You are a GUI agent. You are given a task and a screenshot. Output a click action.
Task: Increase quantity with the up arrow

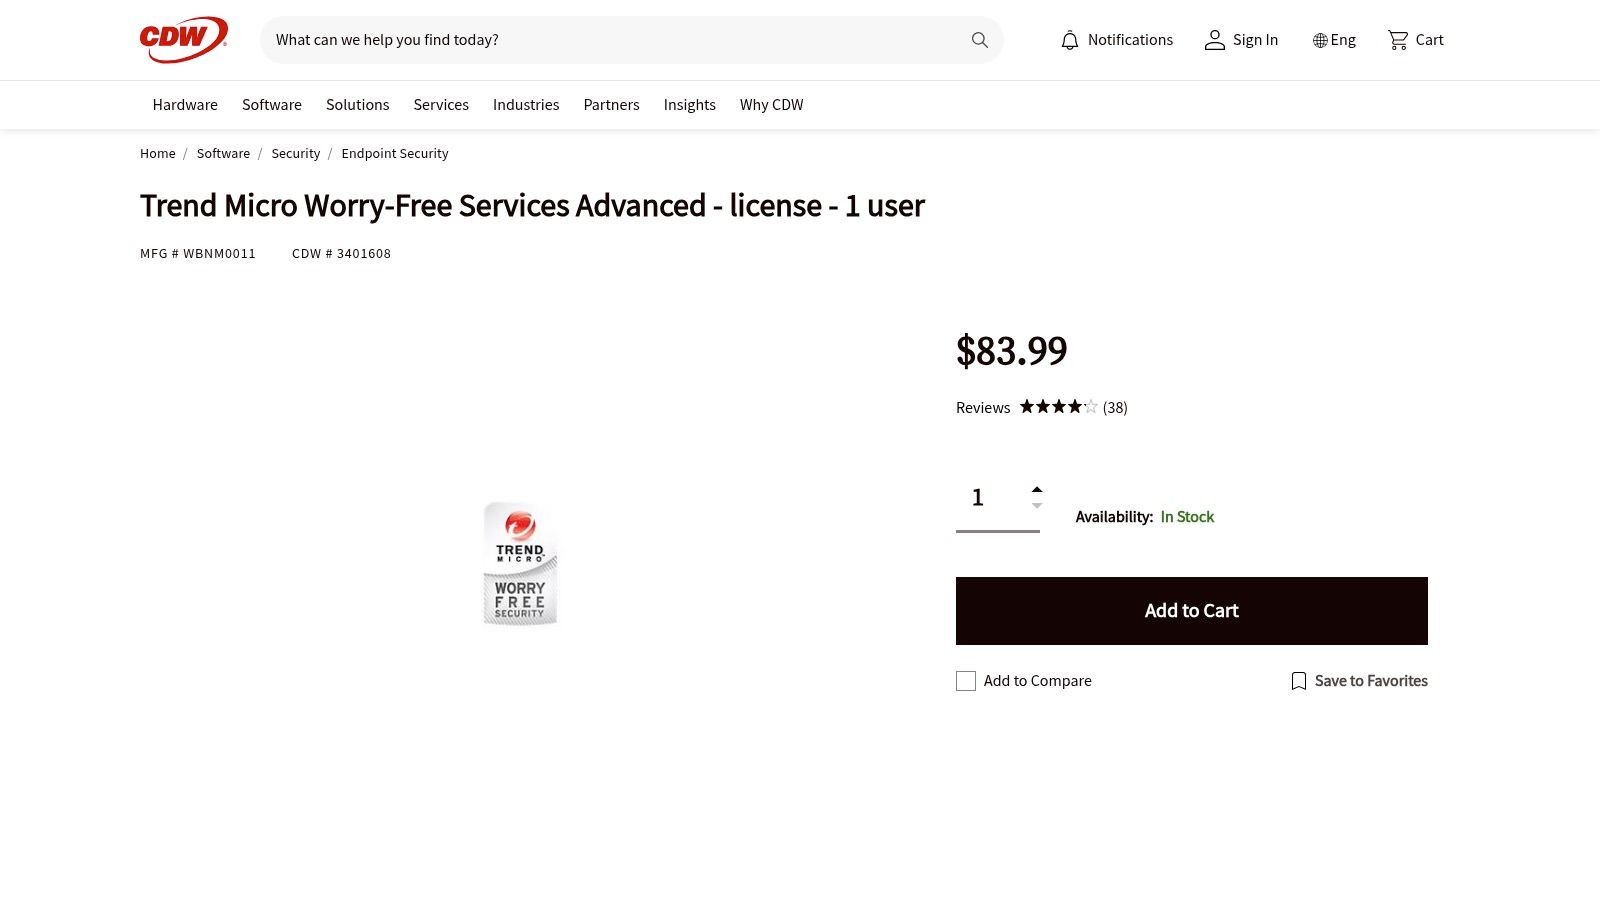click(1037, 489)
